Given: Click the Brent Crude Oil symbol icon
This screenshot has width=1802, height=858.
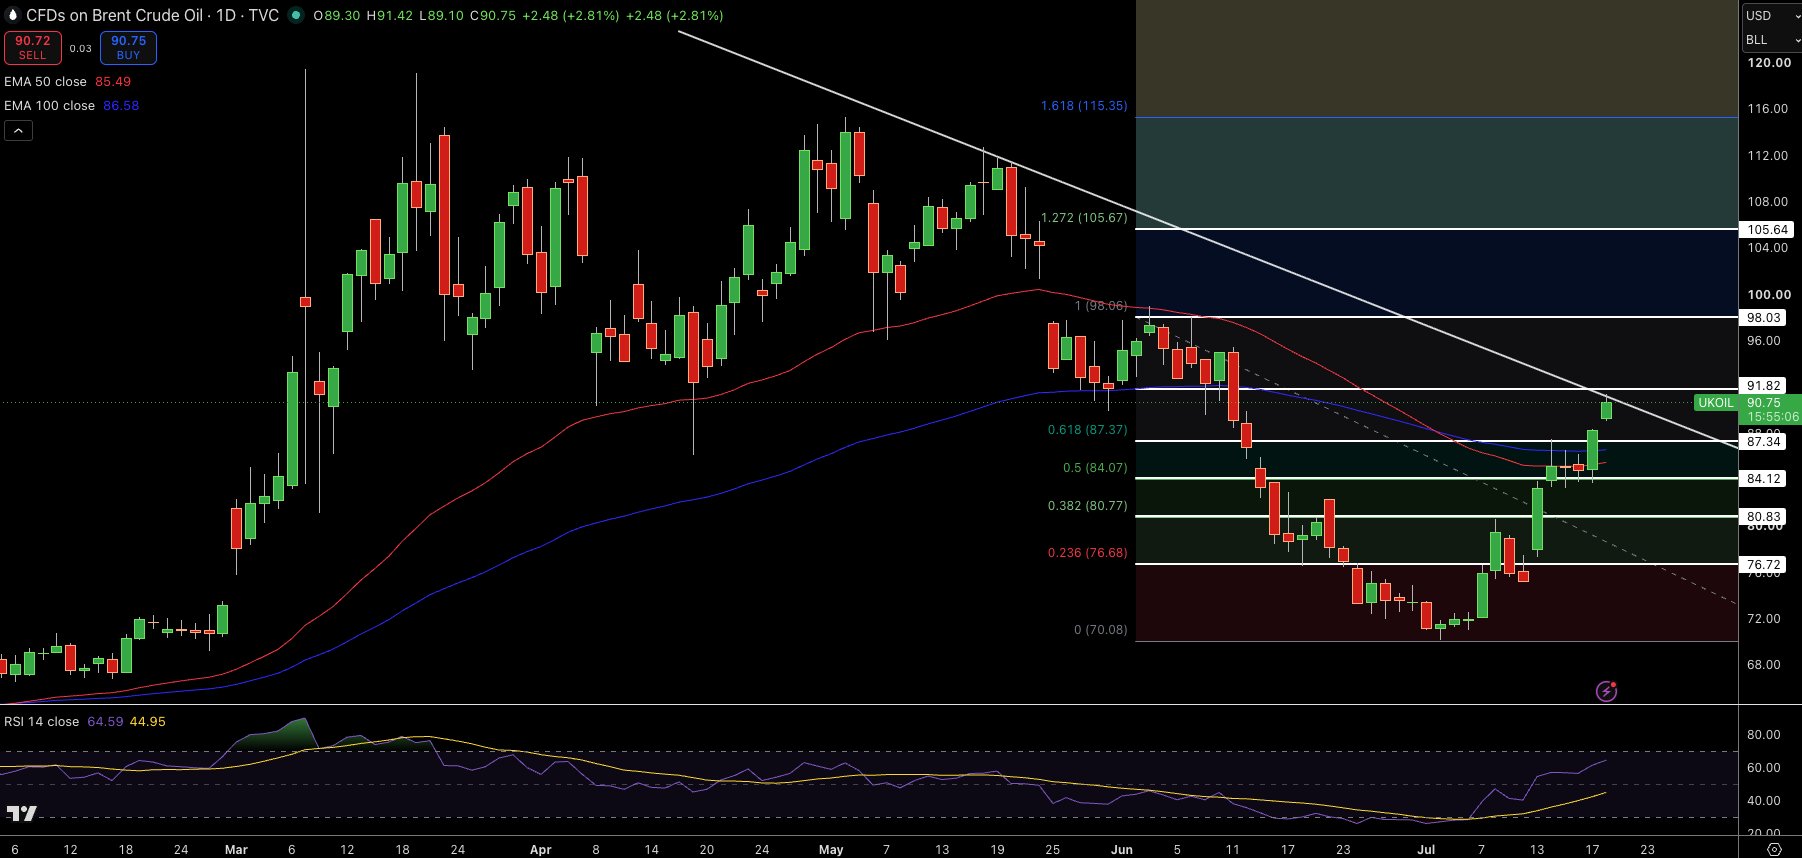Looking at the screenshot, I should [x=13, y=15].
